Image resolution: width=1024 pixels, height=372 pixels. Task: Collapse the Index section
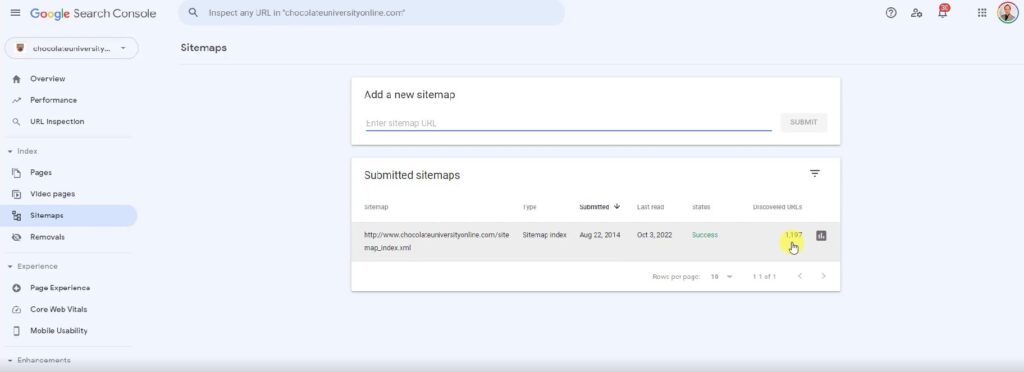[22, 151]
